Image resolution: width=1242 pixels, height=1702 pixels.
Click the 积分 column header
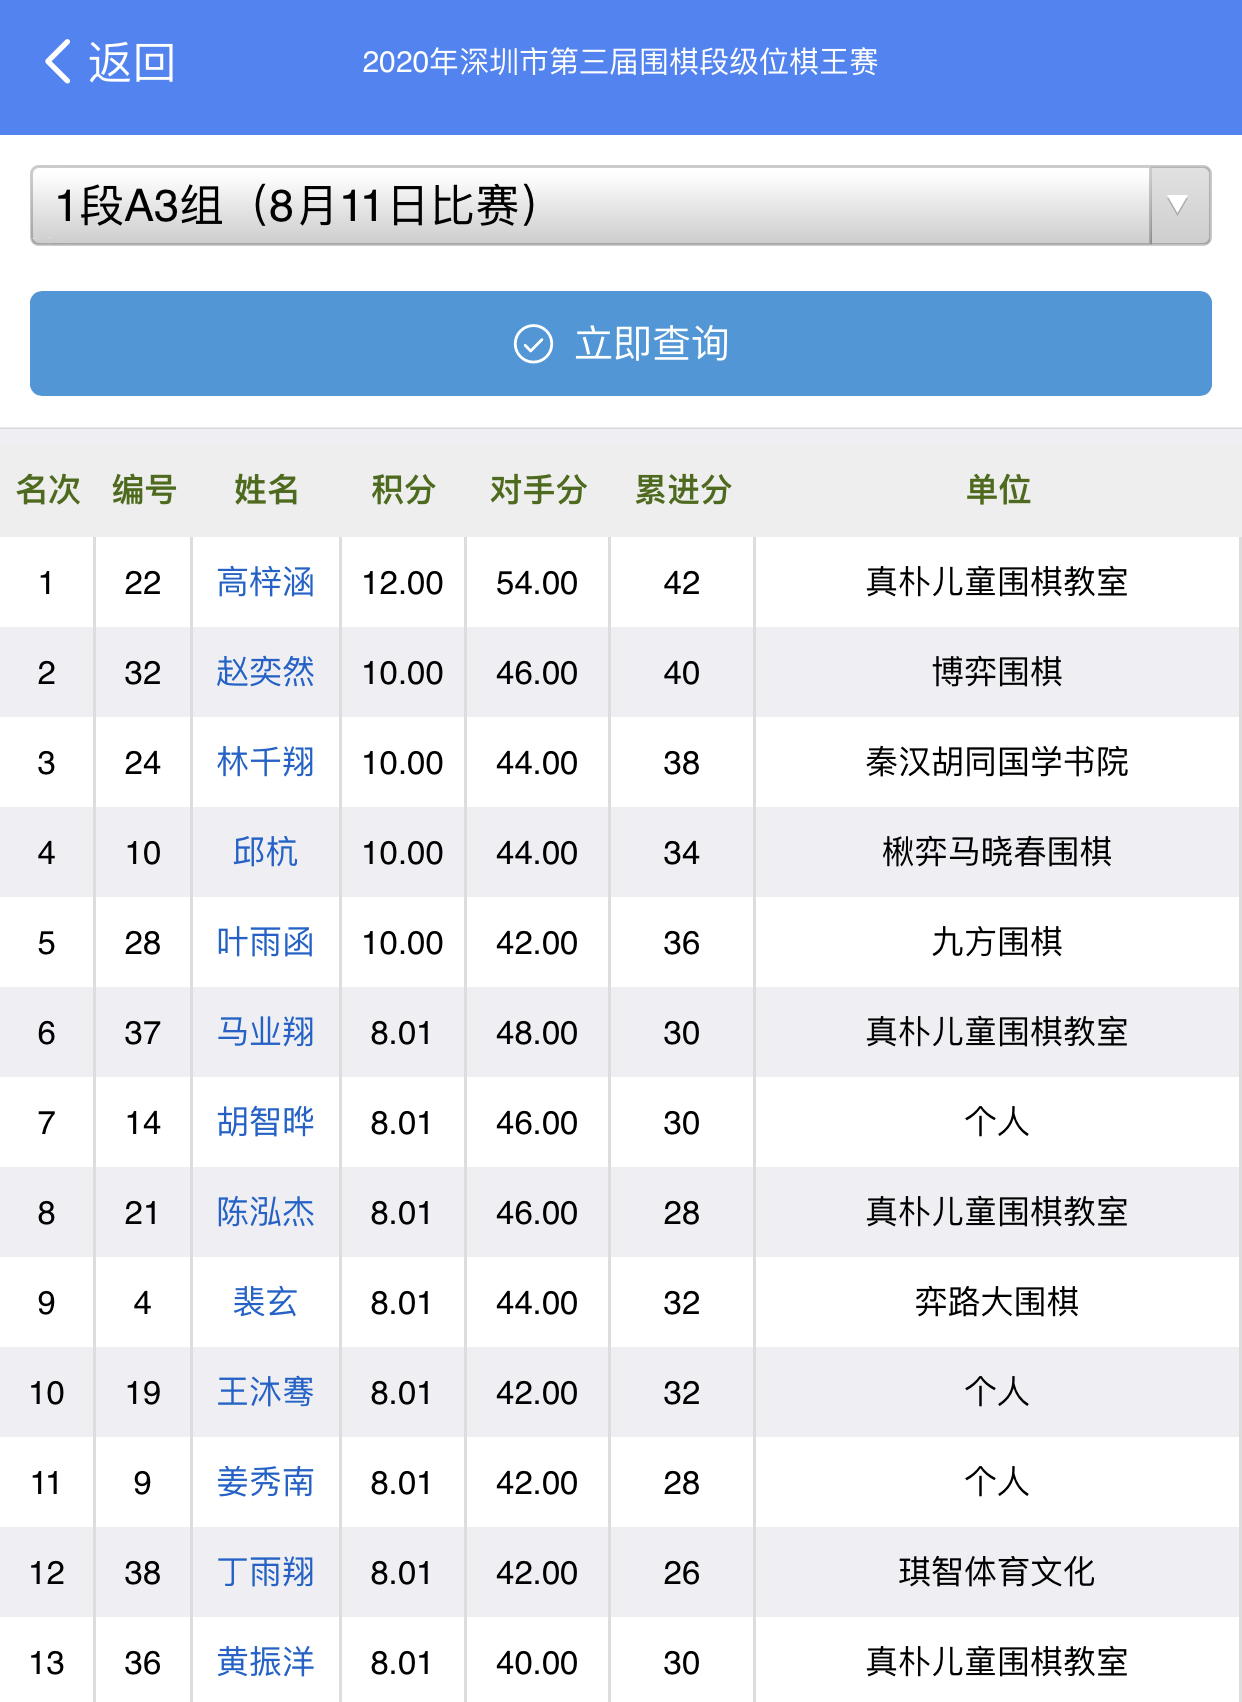(403, 490)
